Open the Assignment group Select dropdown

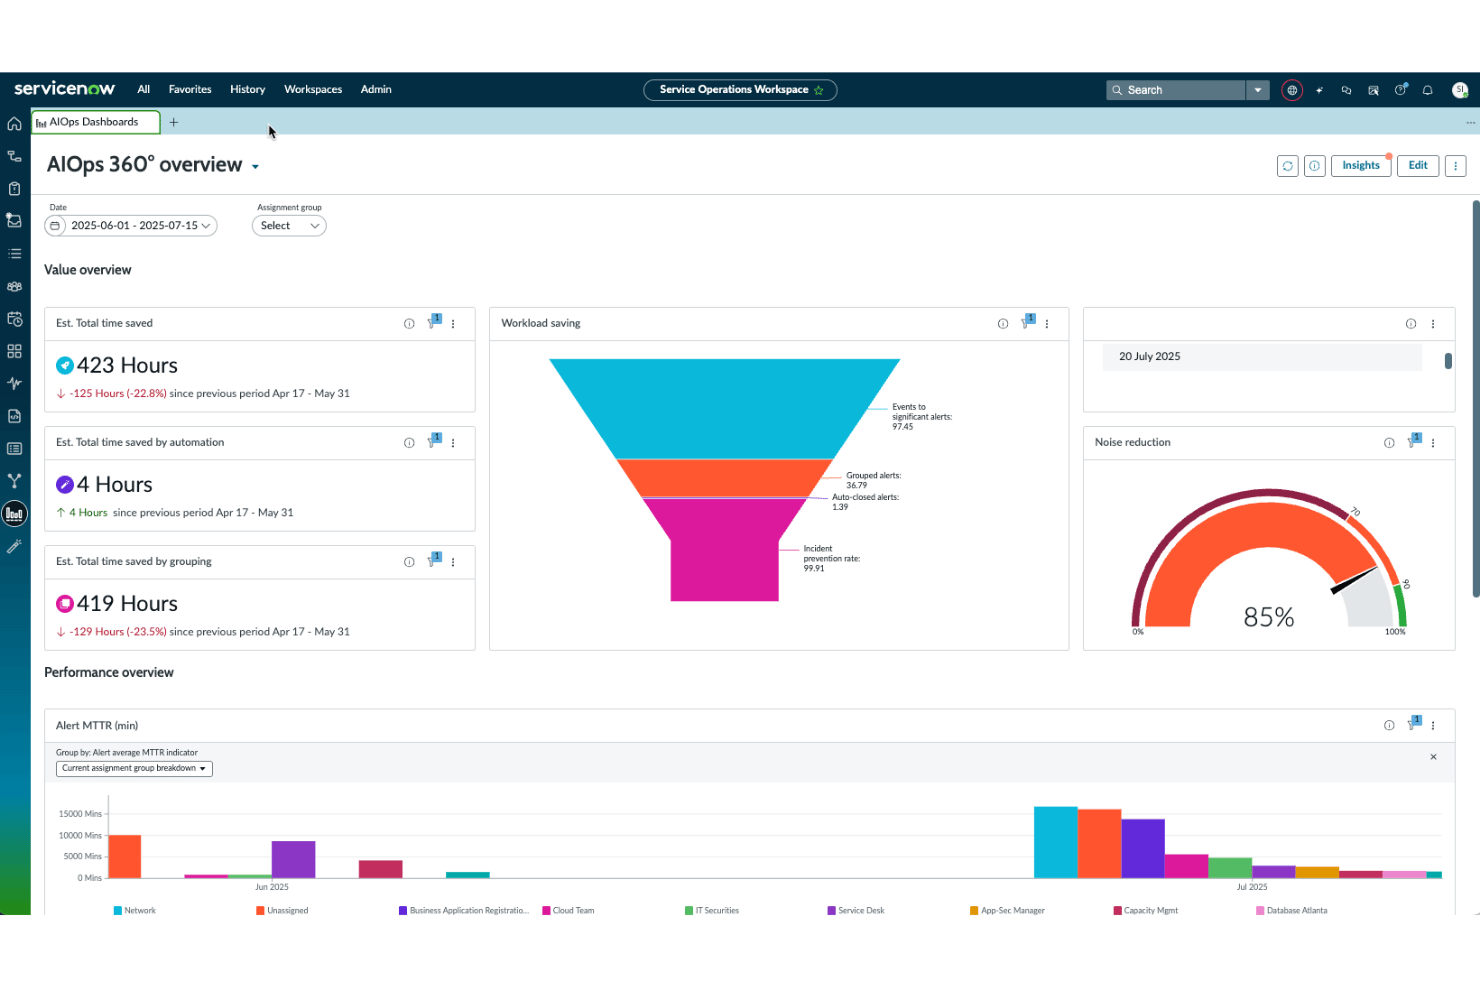tap(289, 226)
